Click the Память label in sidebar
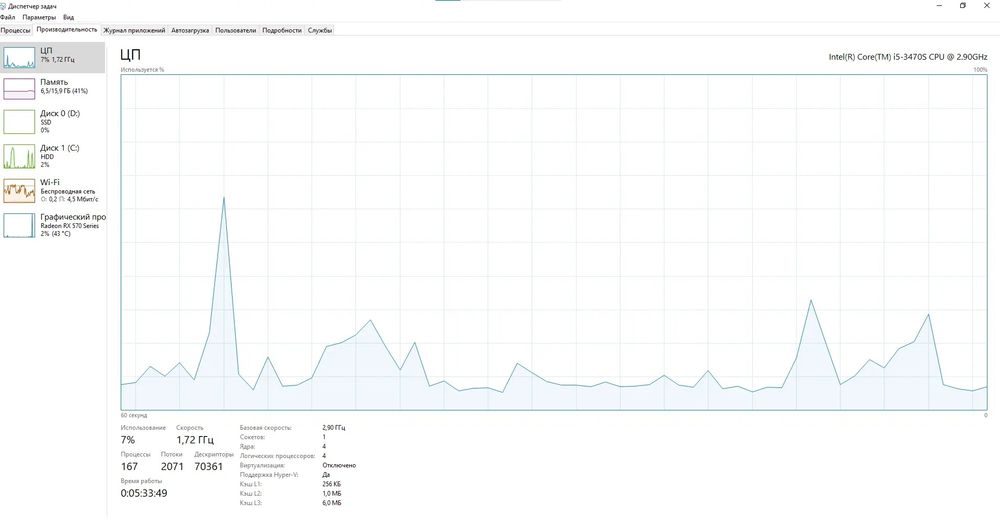 [x=54, y=82]
